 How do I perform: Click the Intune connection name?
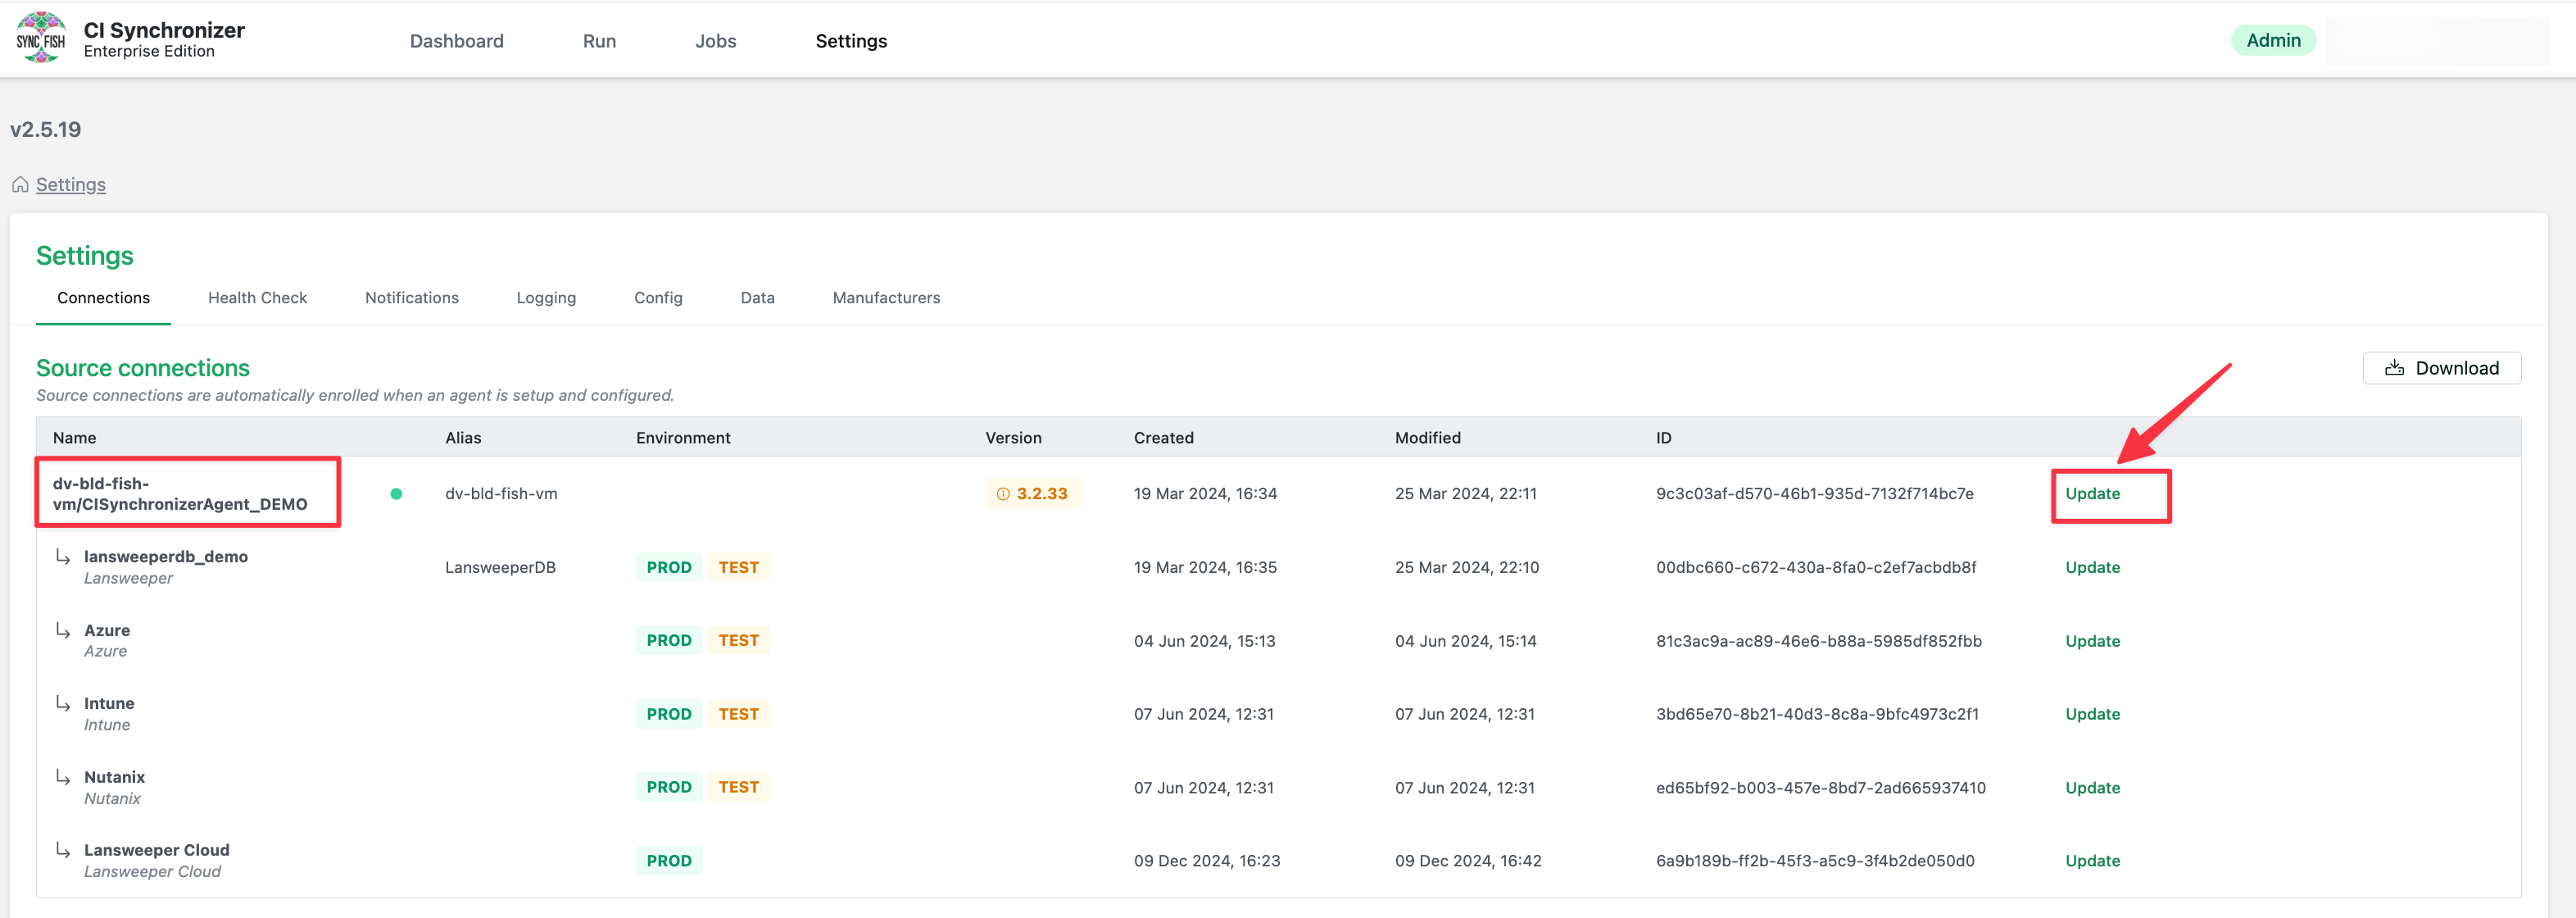pyautogui.click(x=109, y=704)
